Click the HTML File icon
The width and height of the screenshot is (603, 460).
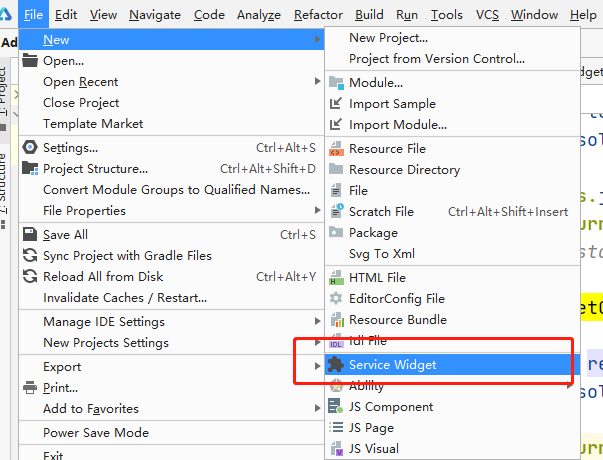[336, 278]
